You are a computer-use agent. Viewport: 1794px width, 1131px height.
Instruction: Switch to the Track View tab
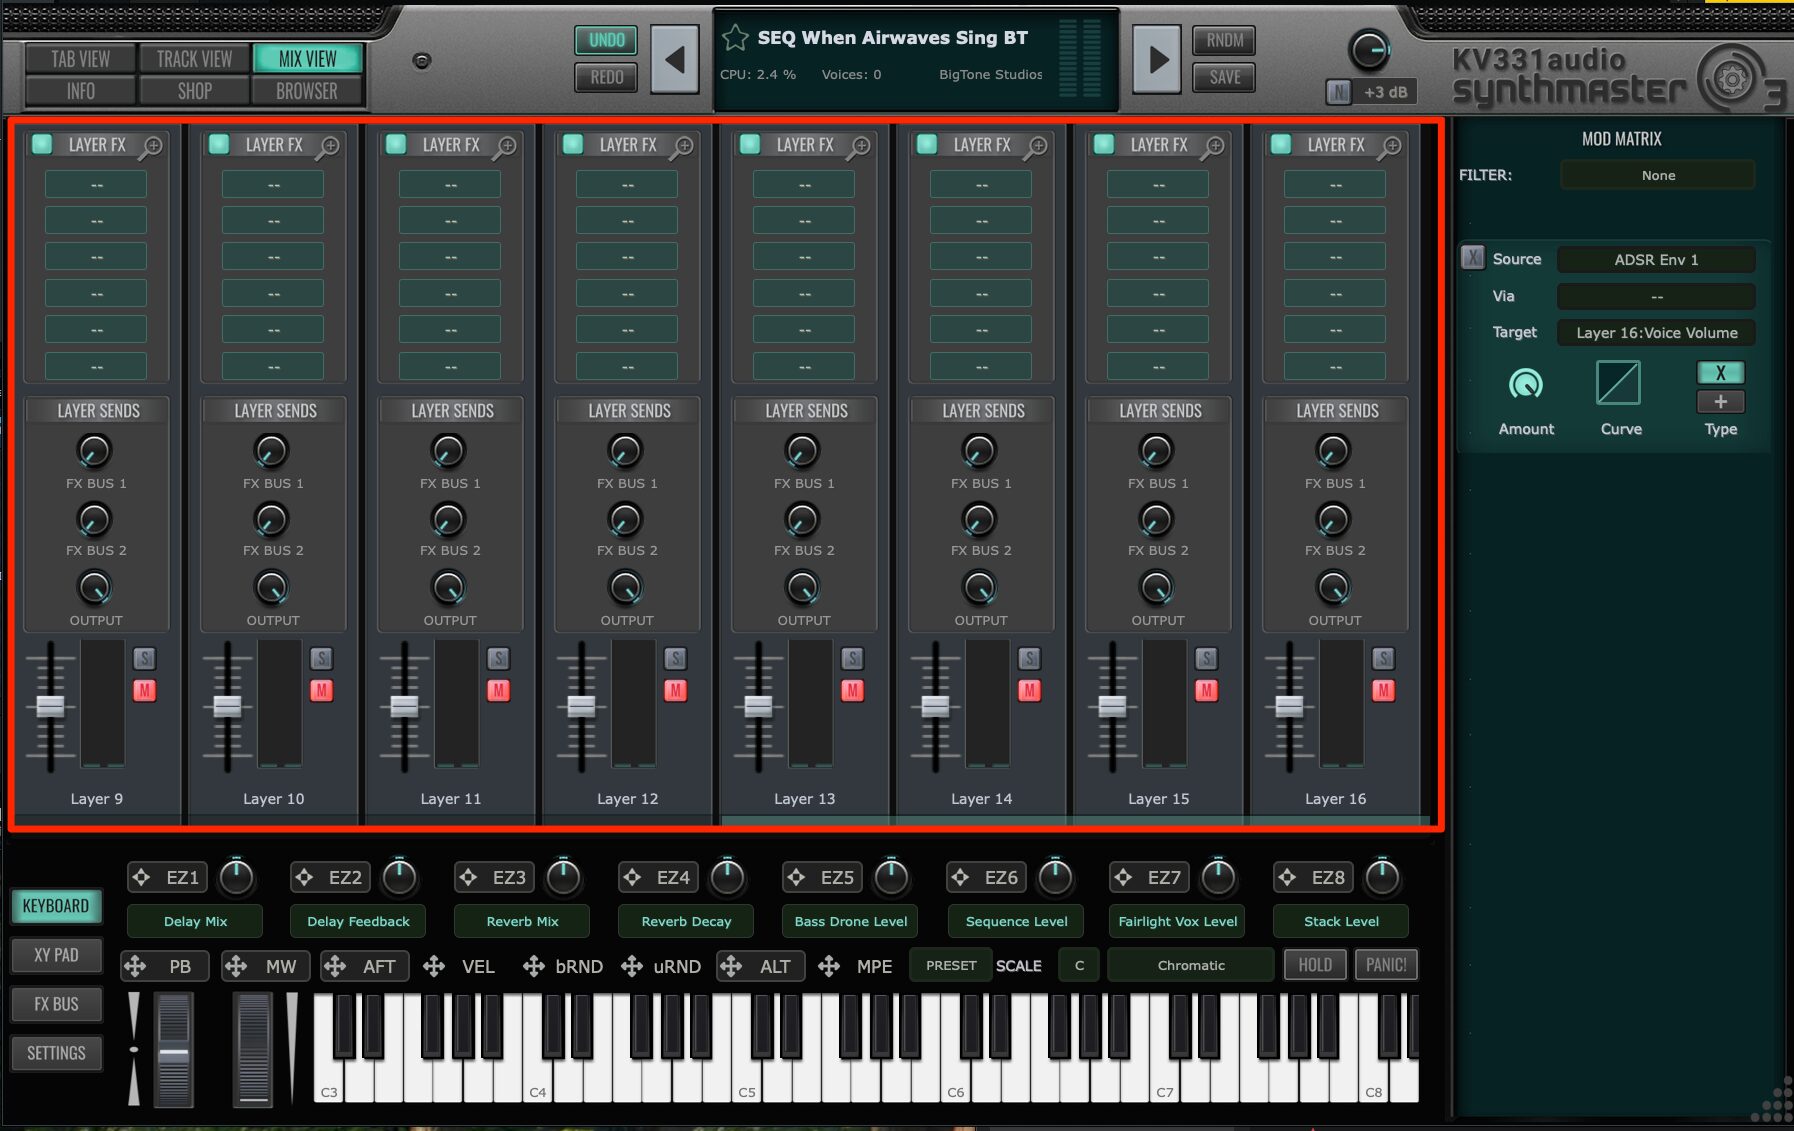coord(194,59)
